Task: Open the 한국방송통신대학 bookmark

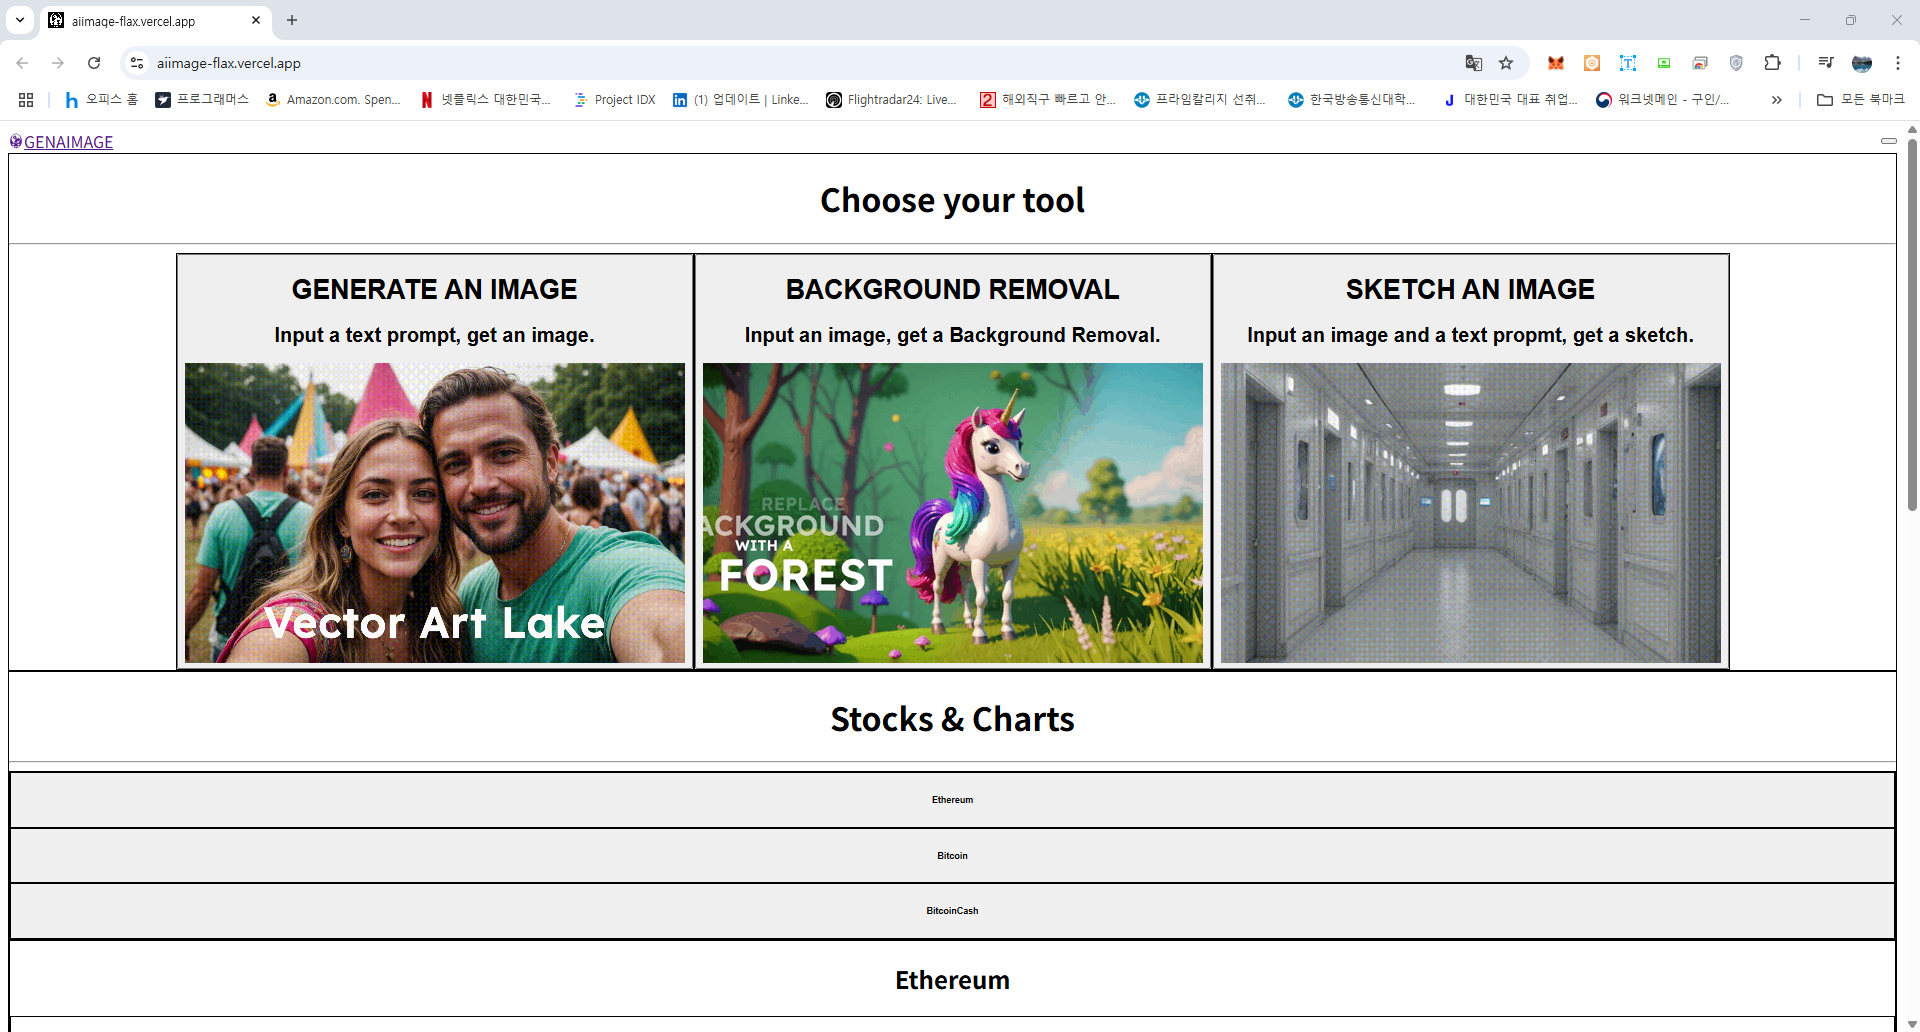Action: pos(1352,100)
